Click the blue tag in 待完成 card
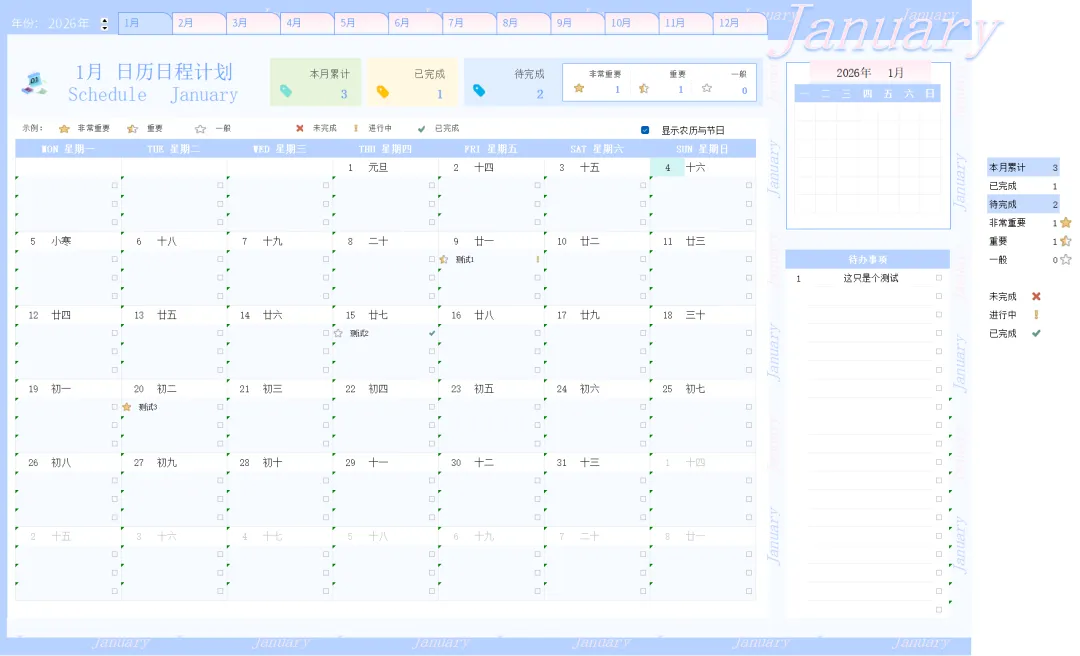This screenshot has width=1080, height=656. tap(479, 90)
